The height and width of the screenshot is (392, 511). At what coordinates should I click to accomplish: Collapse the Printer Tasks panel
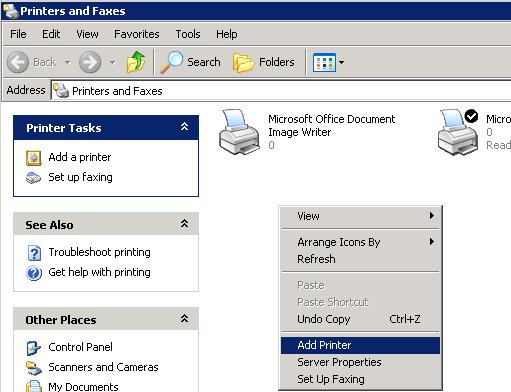(184, 127)
